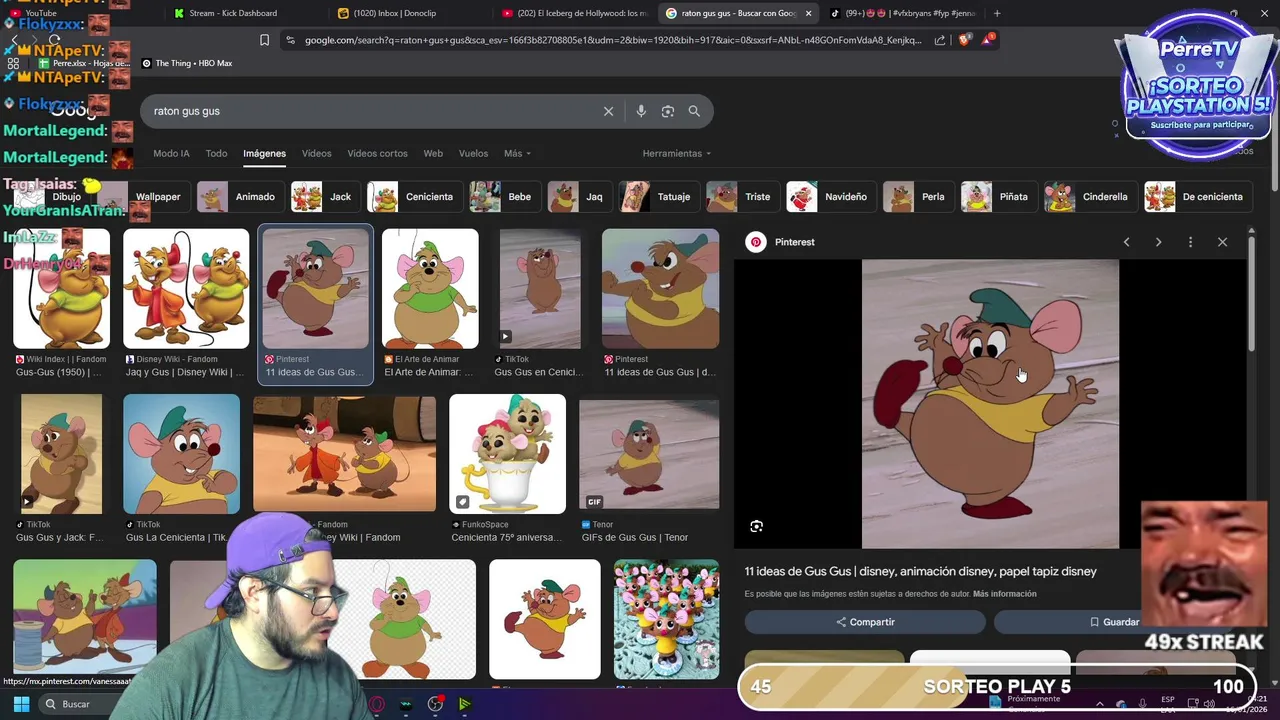Select the Imágenes results tab
This screenshot has width=1280, height=720.
(264, 153)
